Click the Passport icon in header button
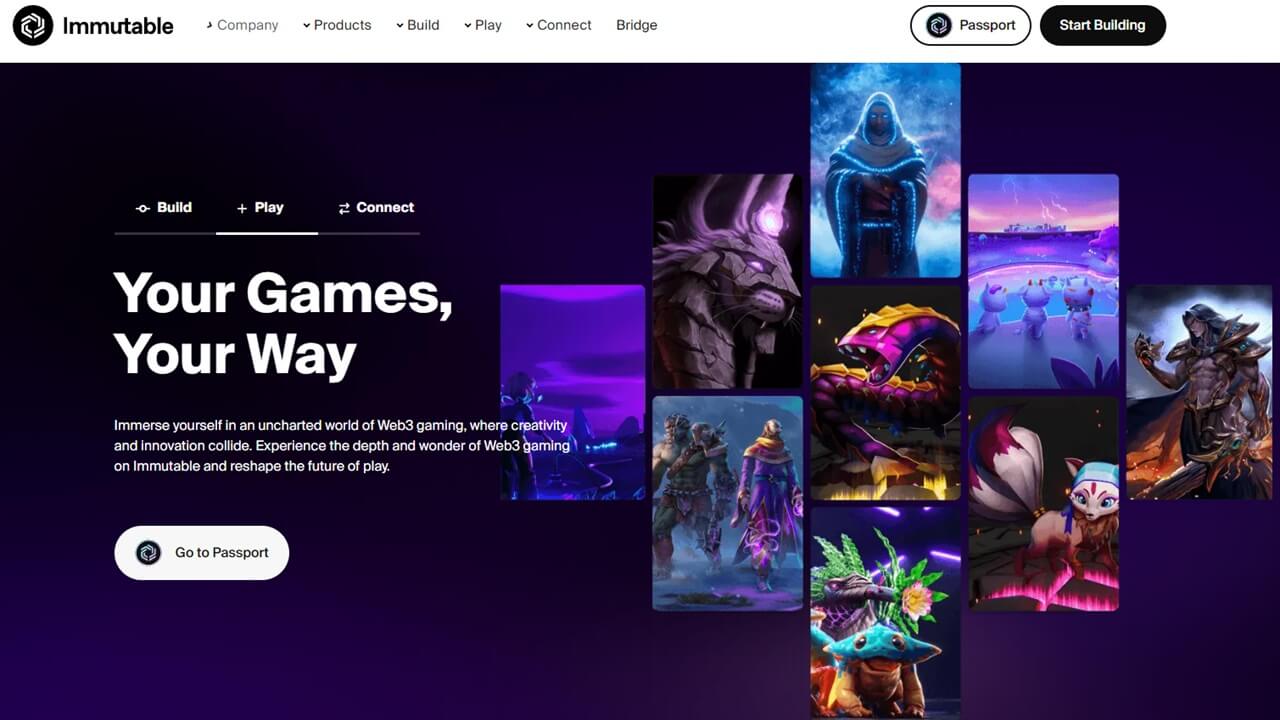The width and height of the screenshot is (1280, 720). pos(939,26)
